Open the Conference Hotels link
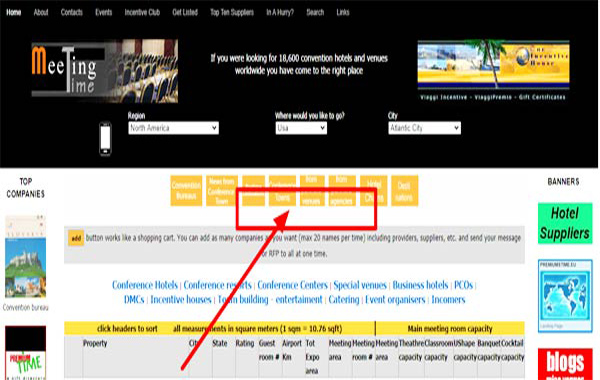 (145, 285)
